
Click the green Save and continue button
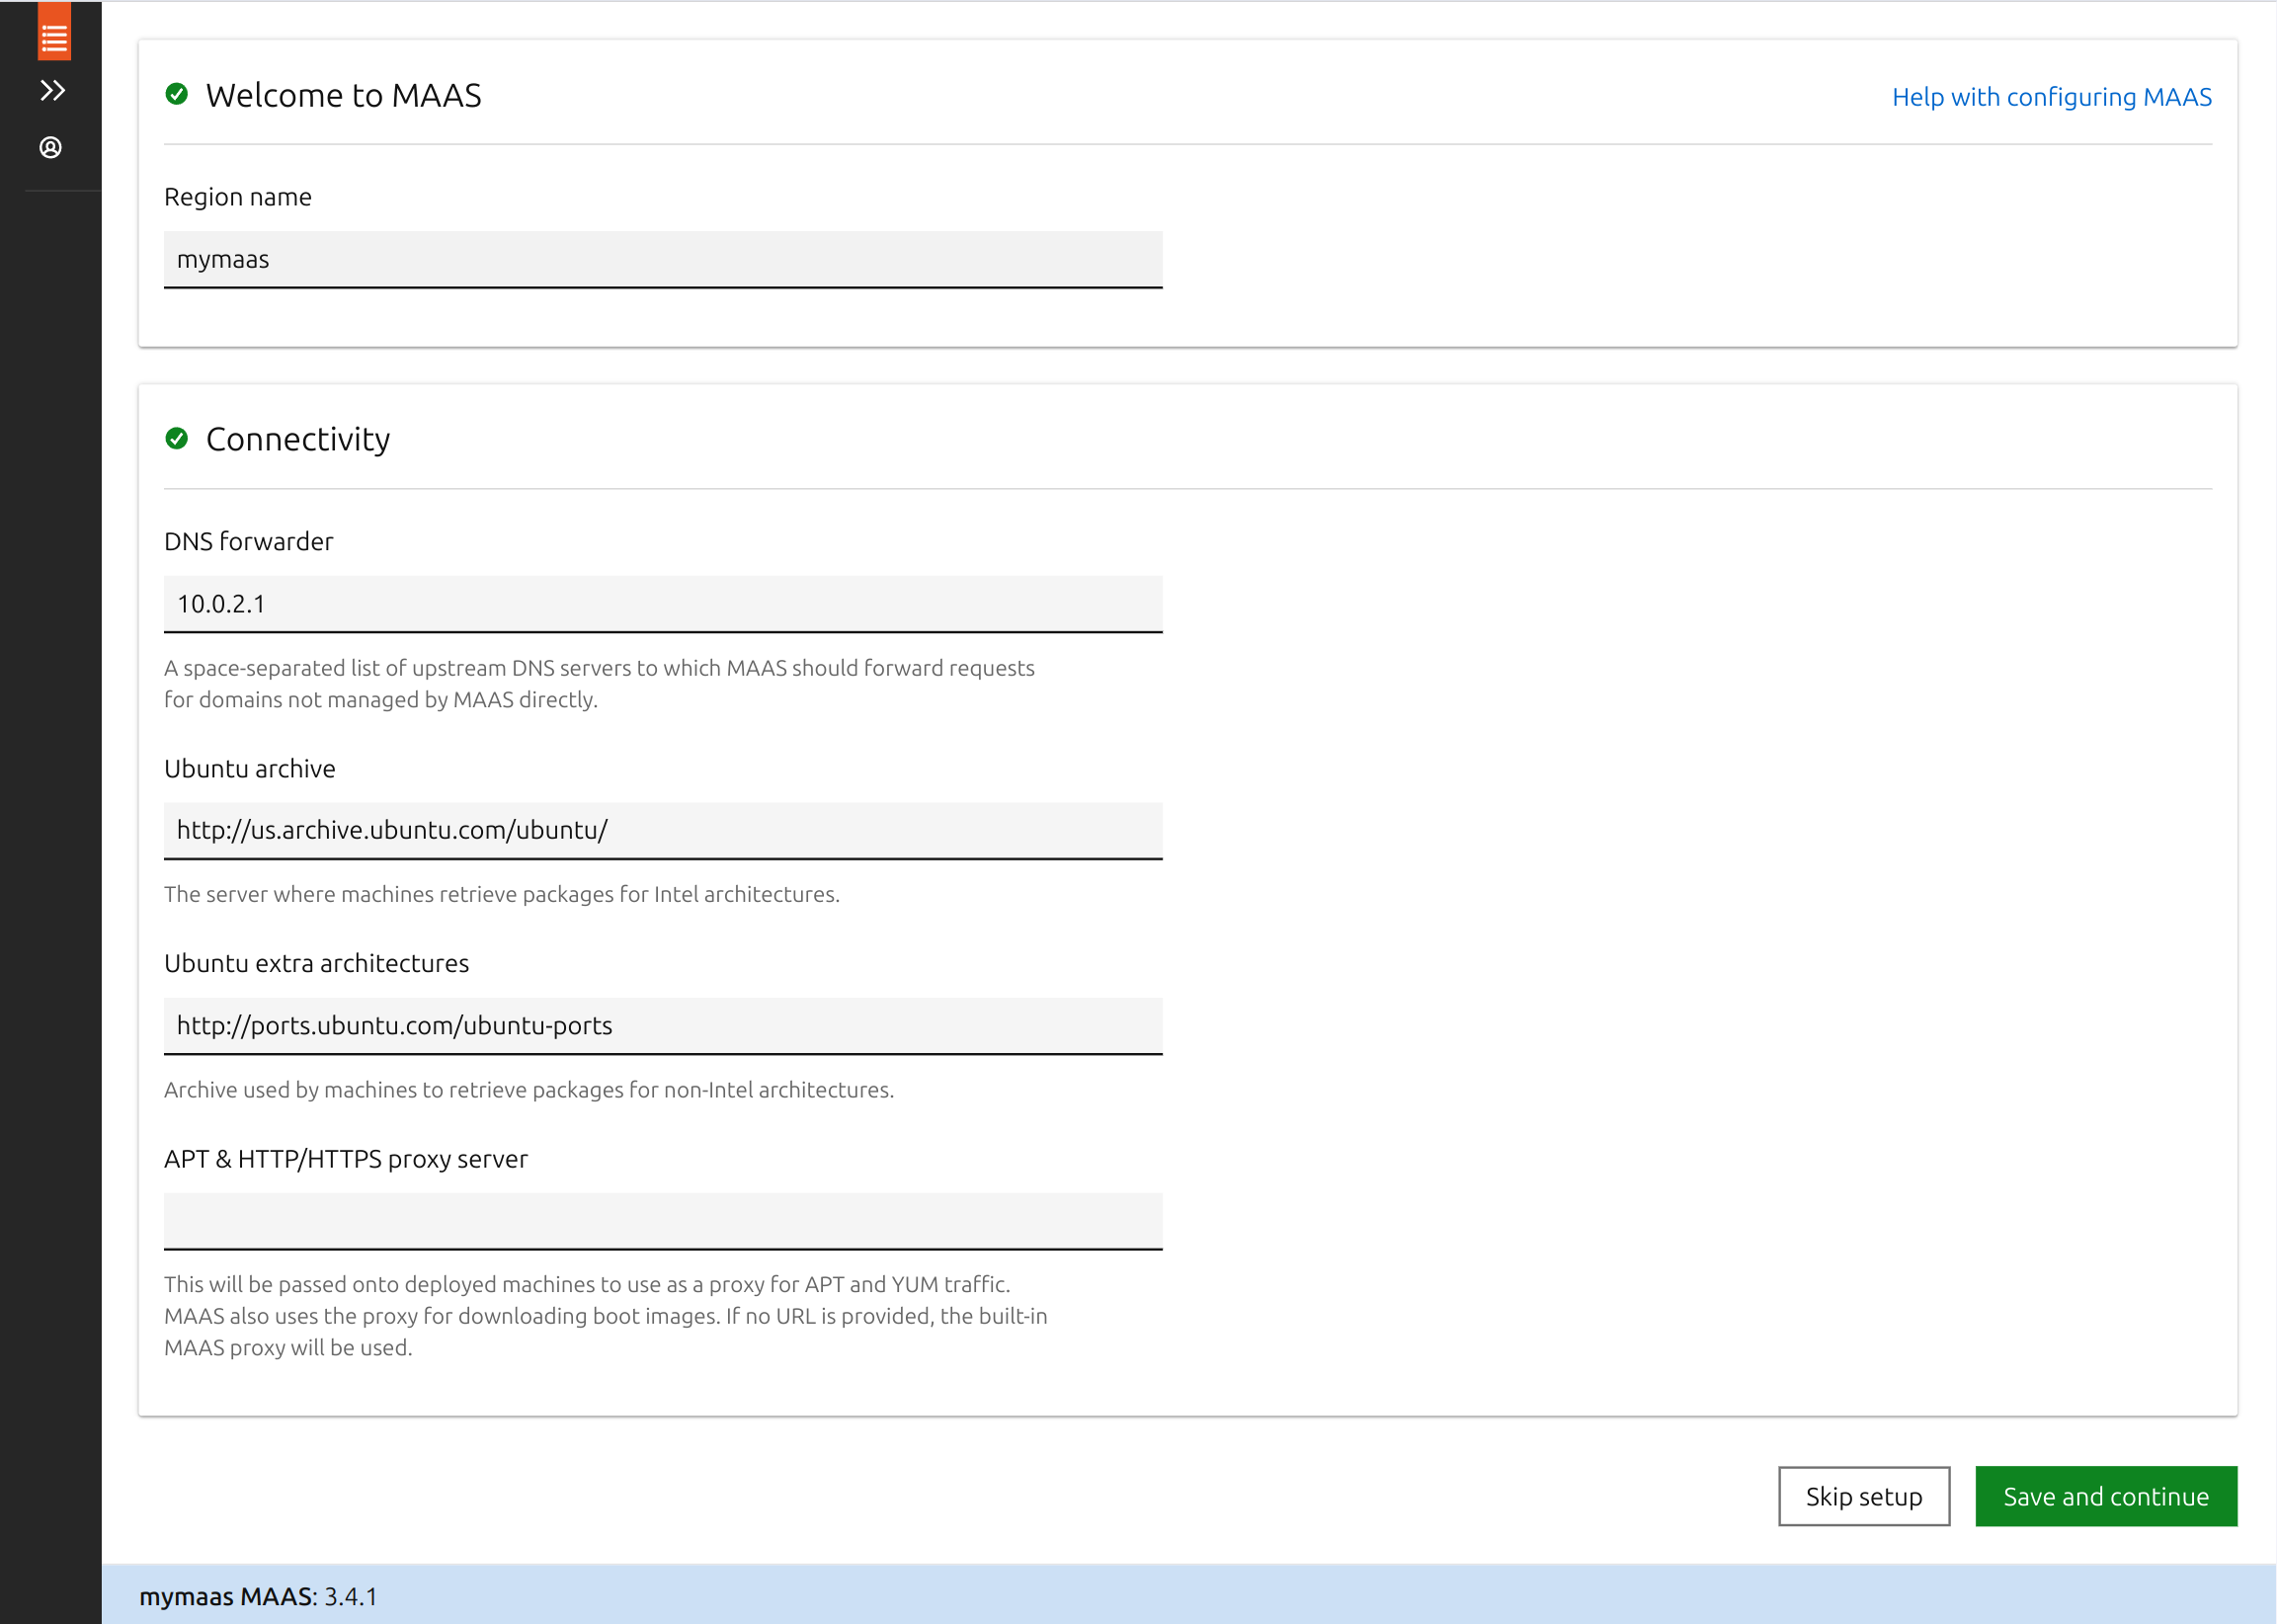pos(2105,1497)
